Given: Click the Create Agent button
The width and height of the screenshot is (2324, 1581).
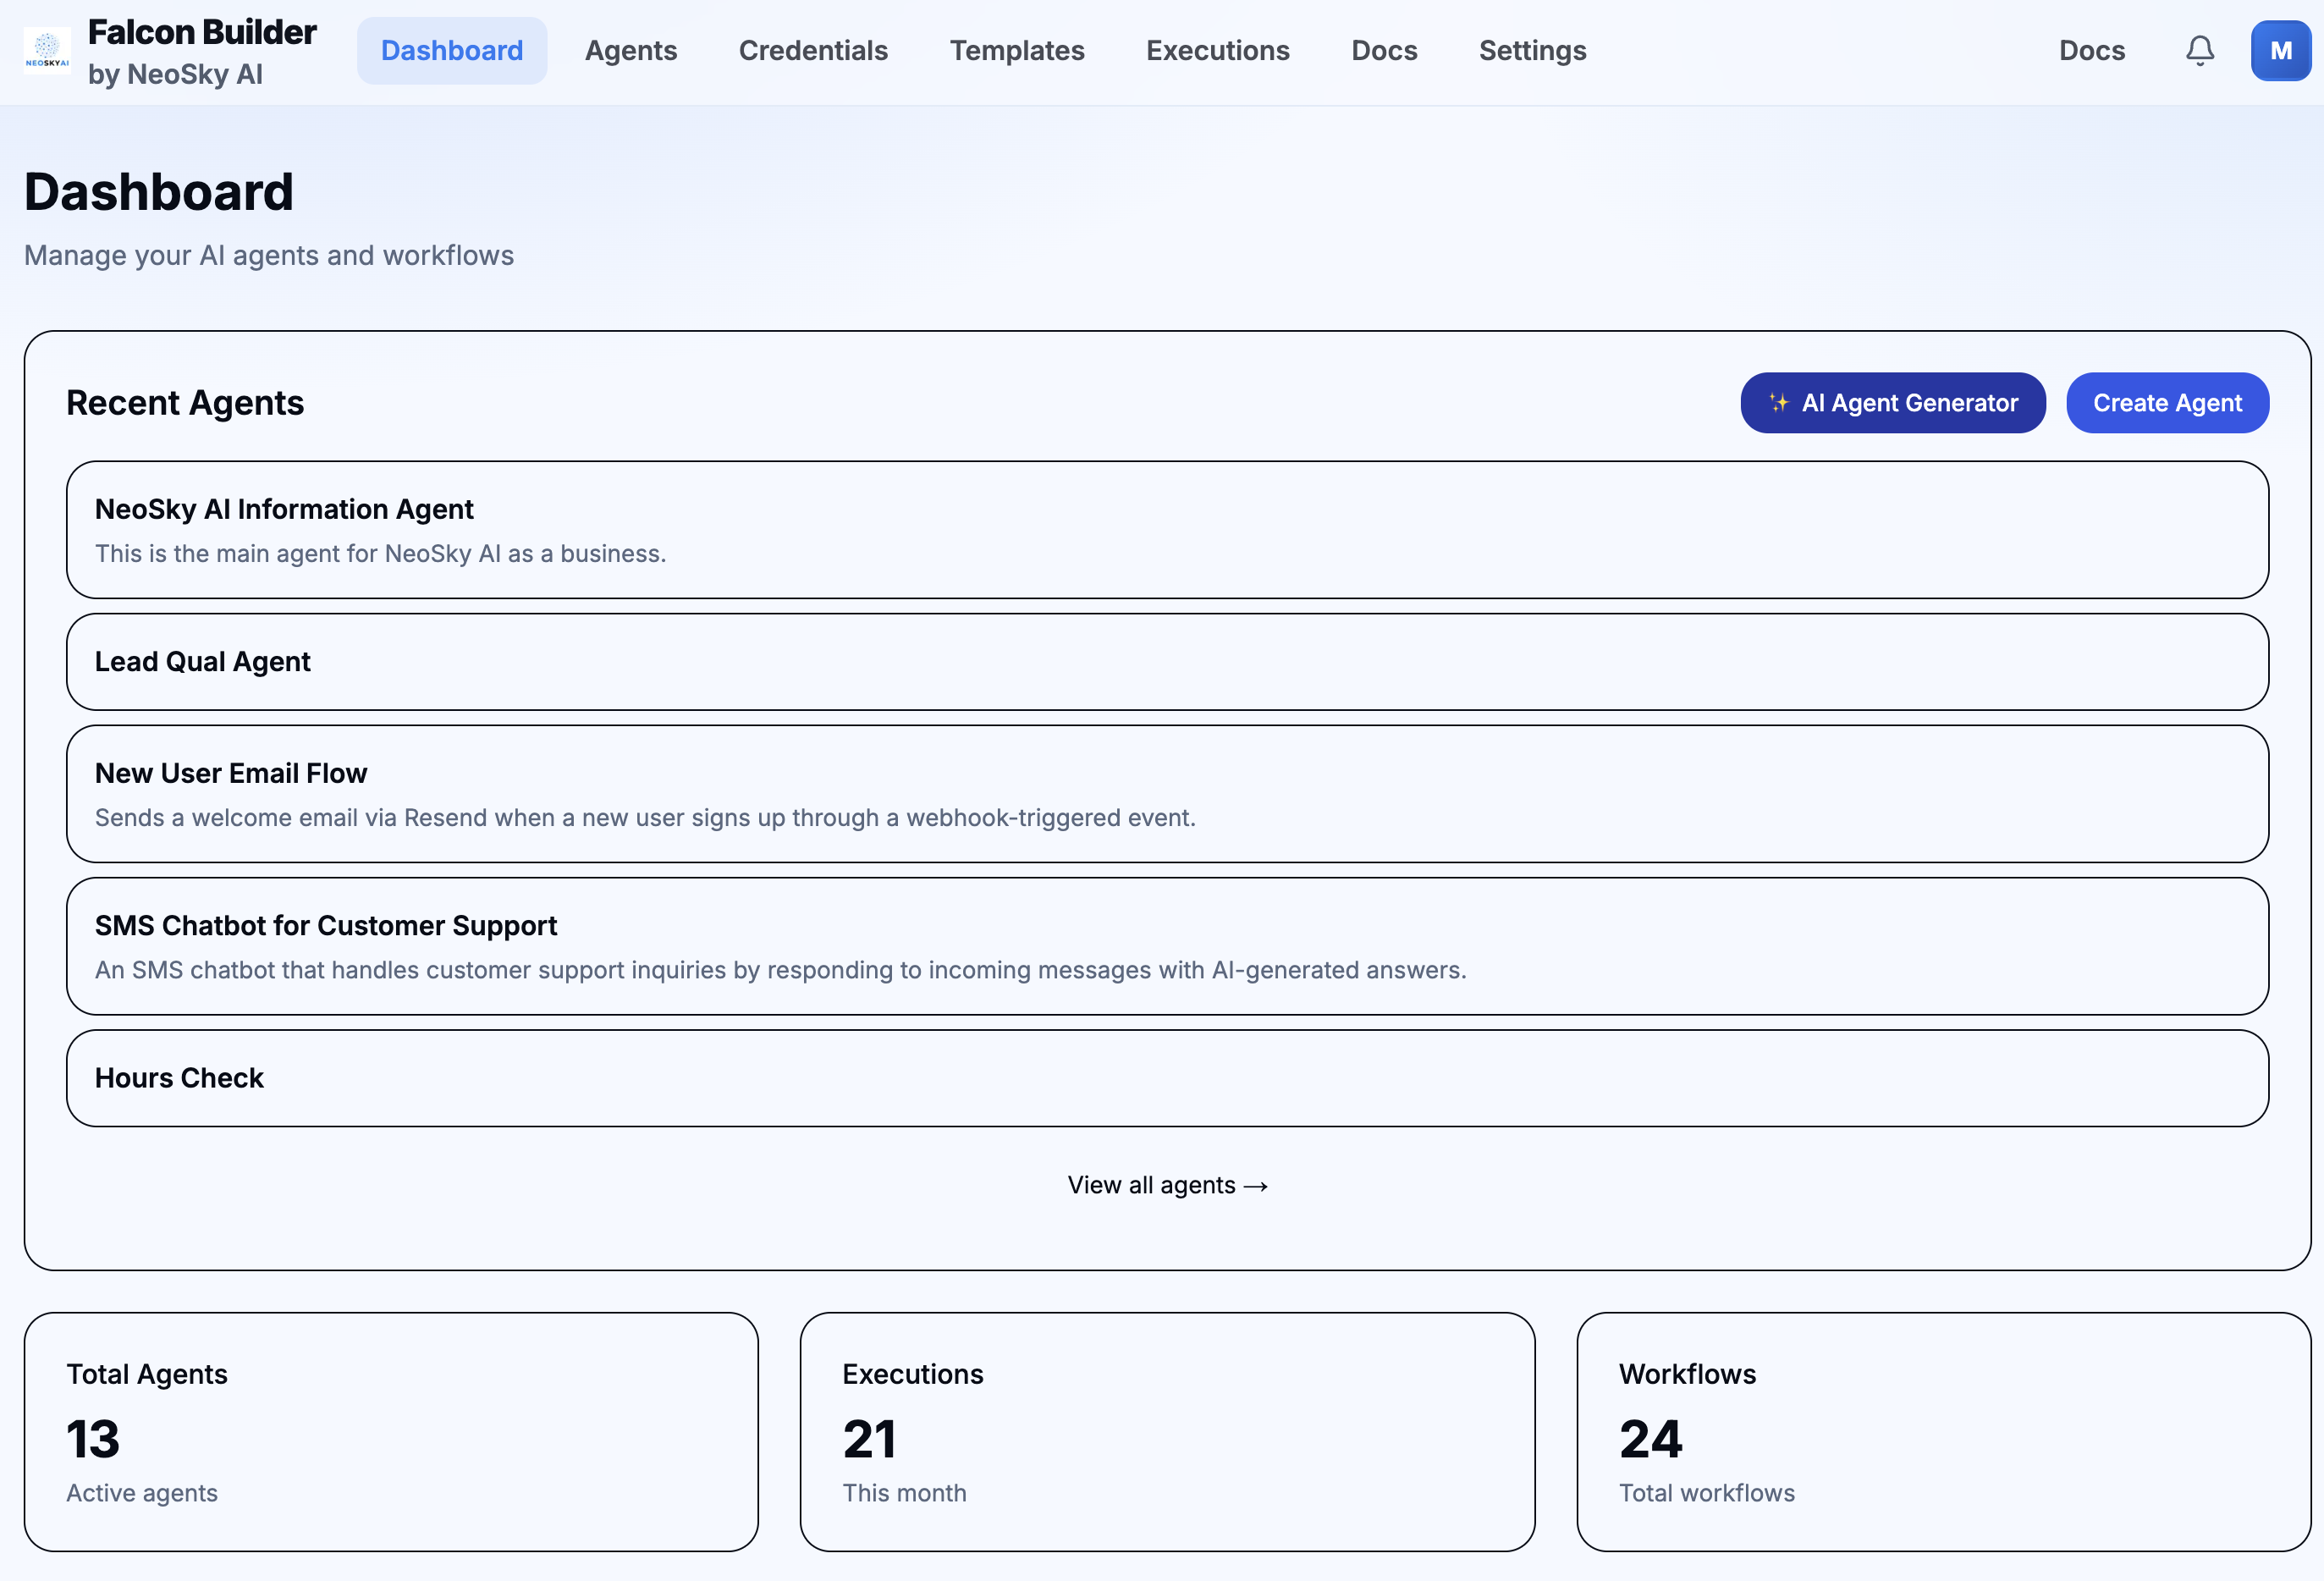Looking at the screenshot, I should click(2167, 403).
